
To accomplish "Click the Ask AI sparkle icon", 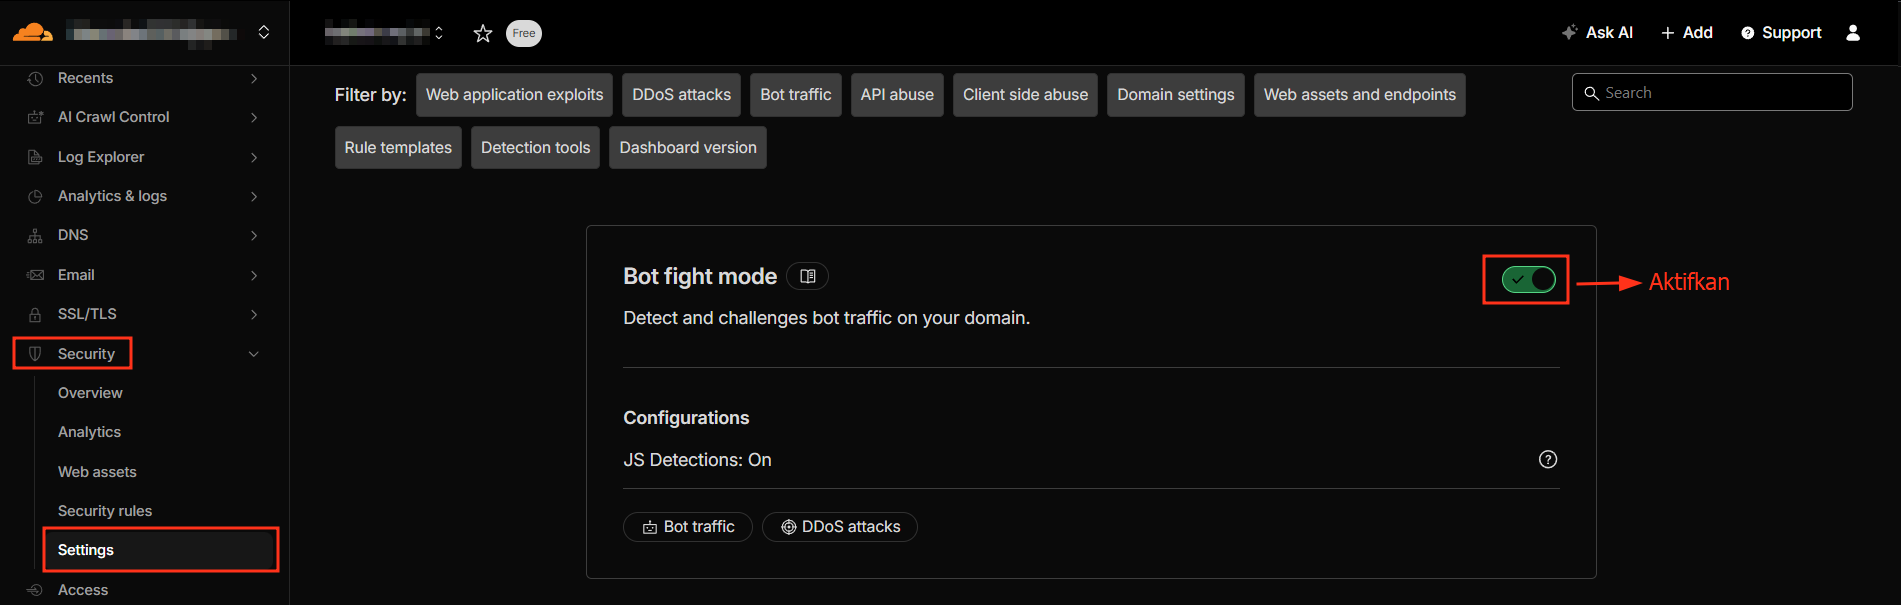I will (1570, 32).
